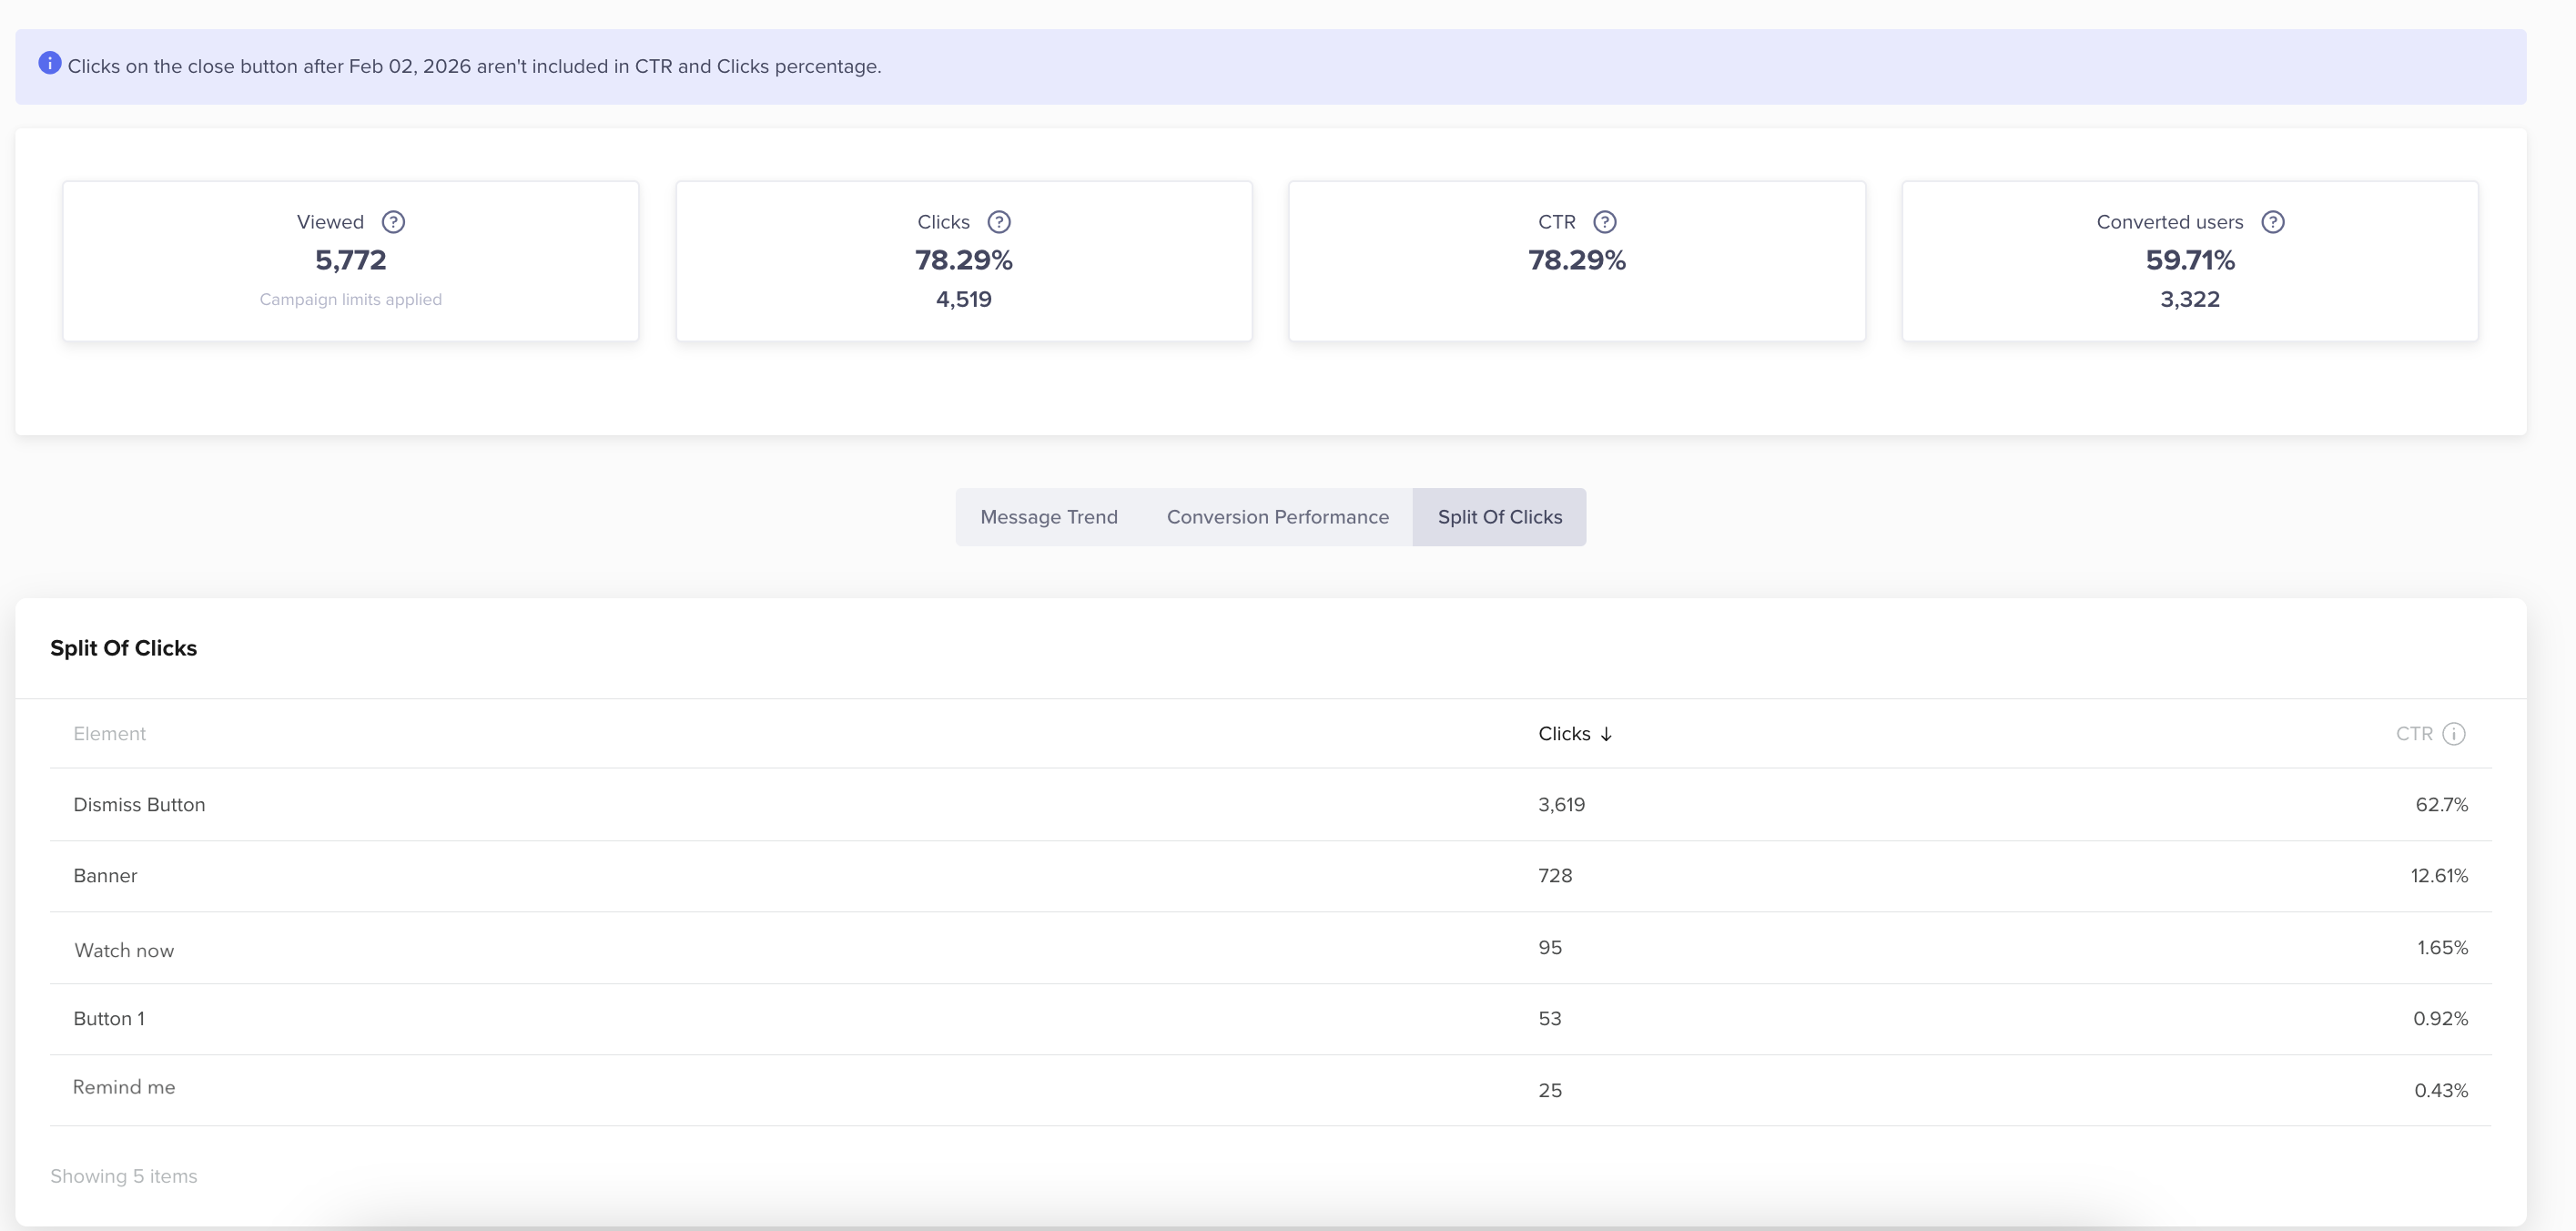Click the Remind me element row
2576x1231 pixels.
124,1088
